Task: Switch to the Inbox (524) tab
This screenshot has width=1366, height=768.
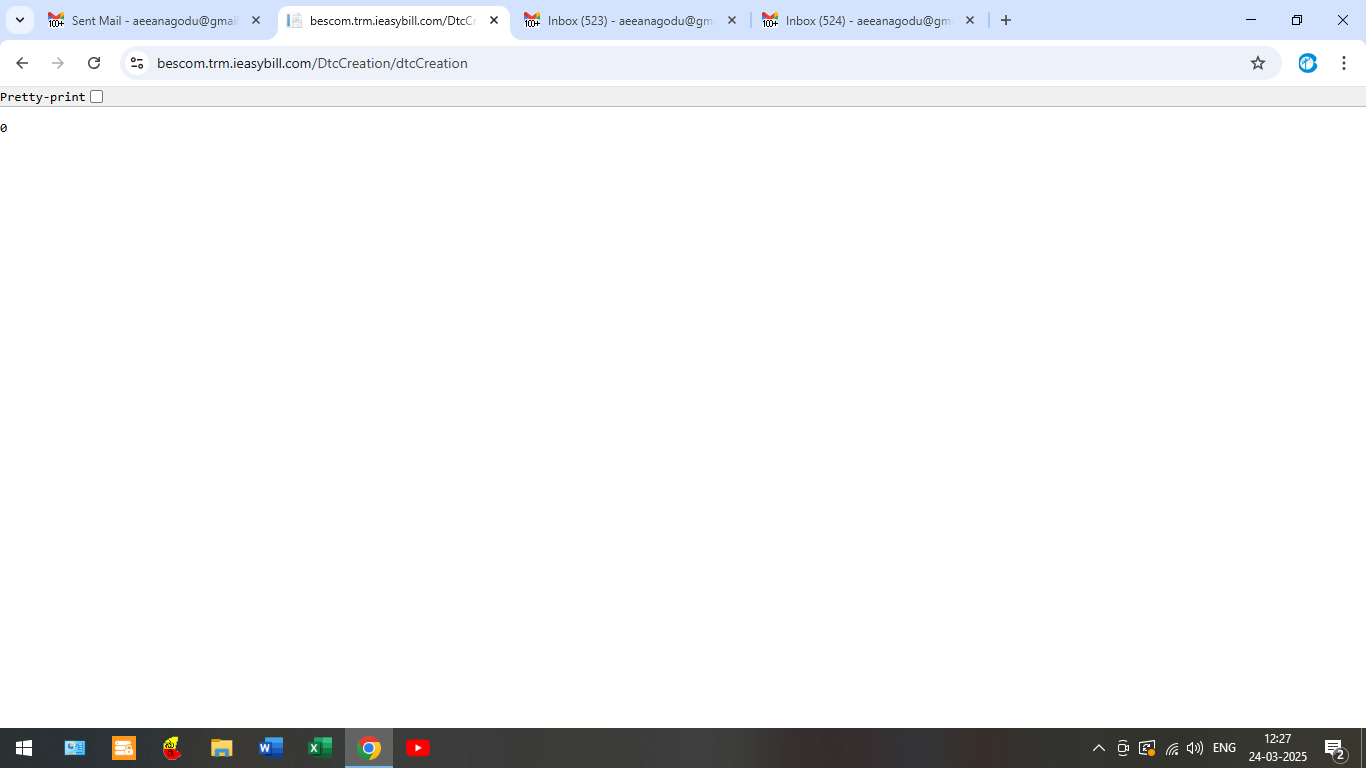Action: tap(869, 20)
